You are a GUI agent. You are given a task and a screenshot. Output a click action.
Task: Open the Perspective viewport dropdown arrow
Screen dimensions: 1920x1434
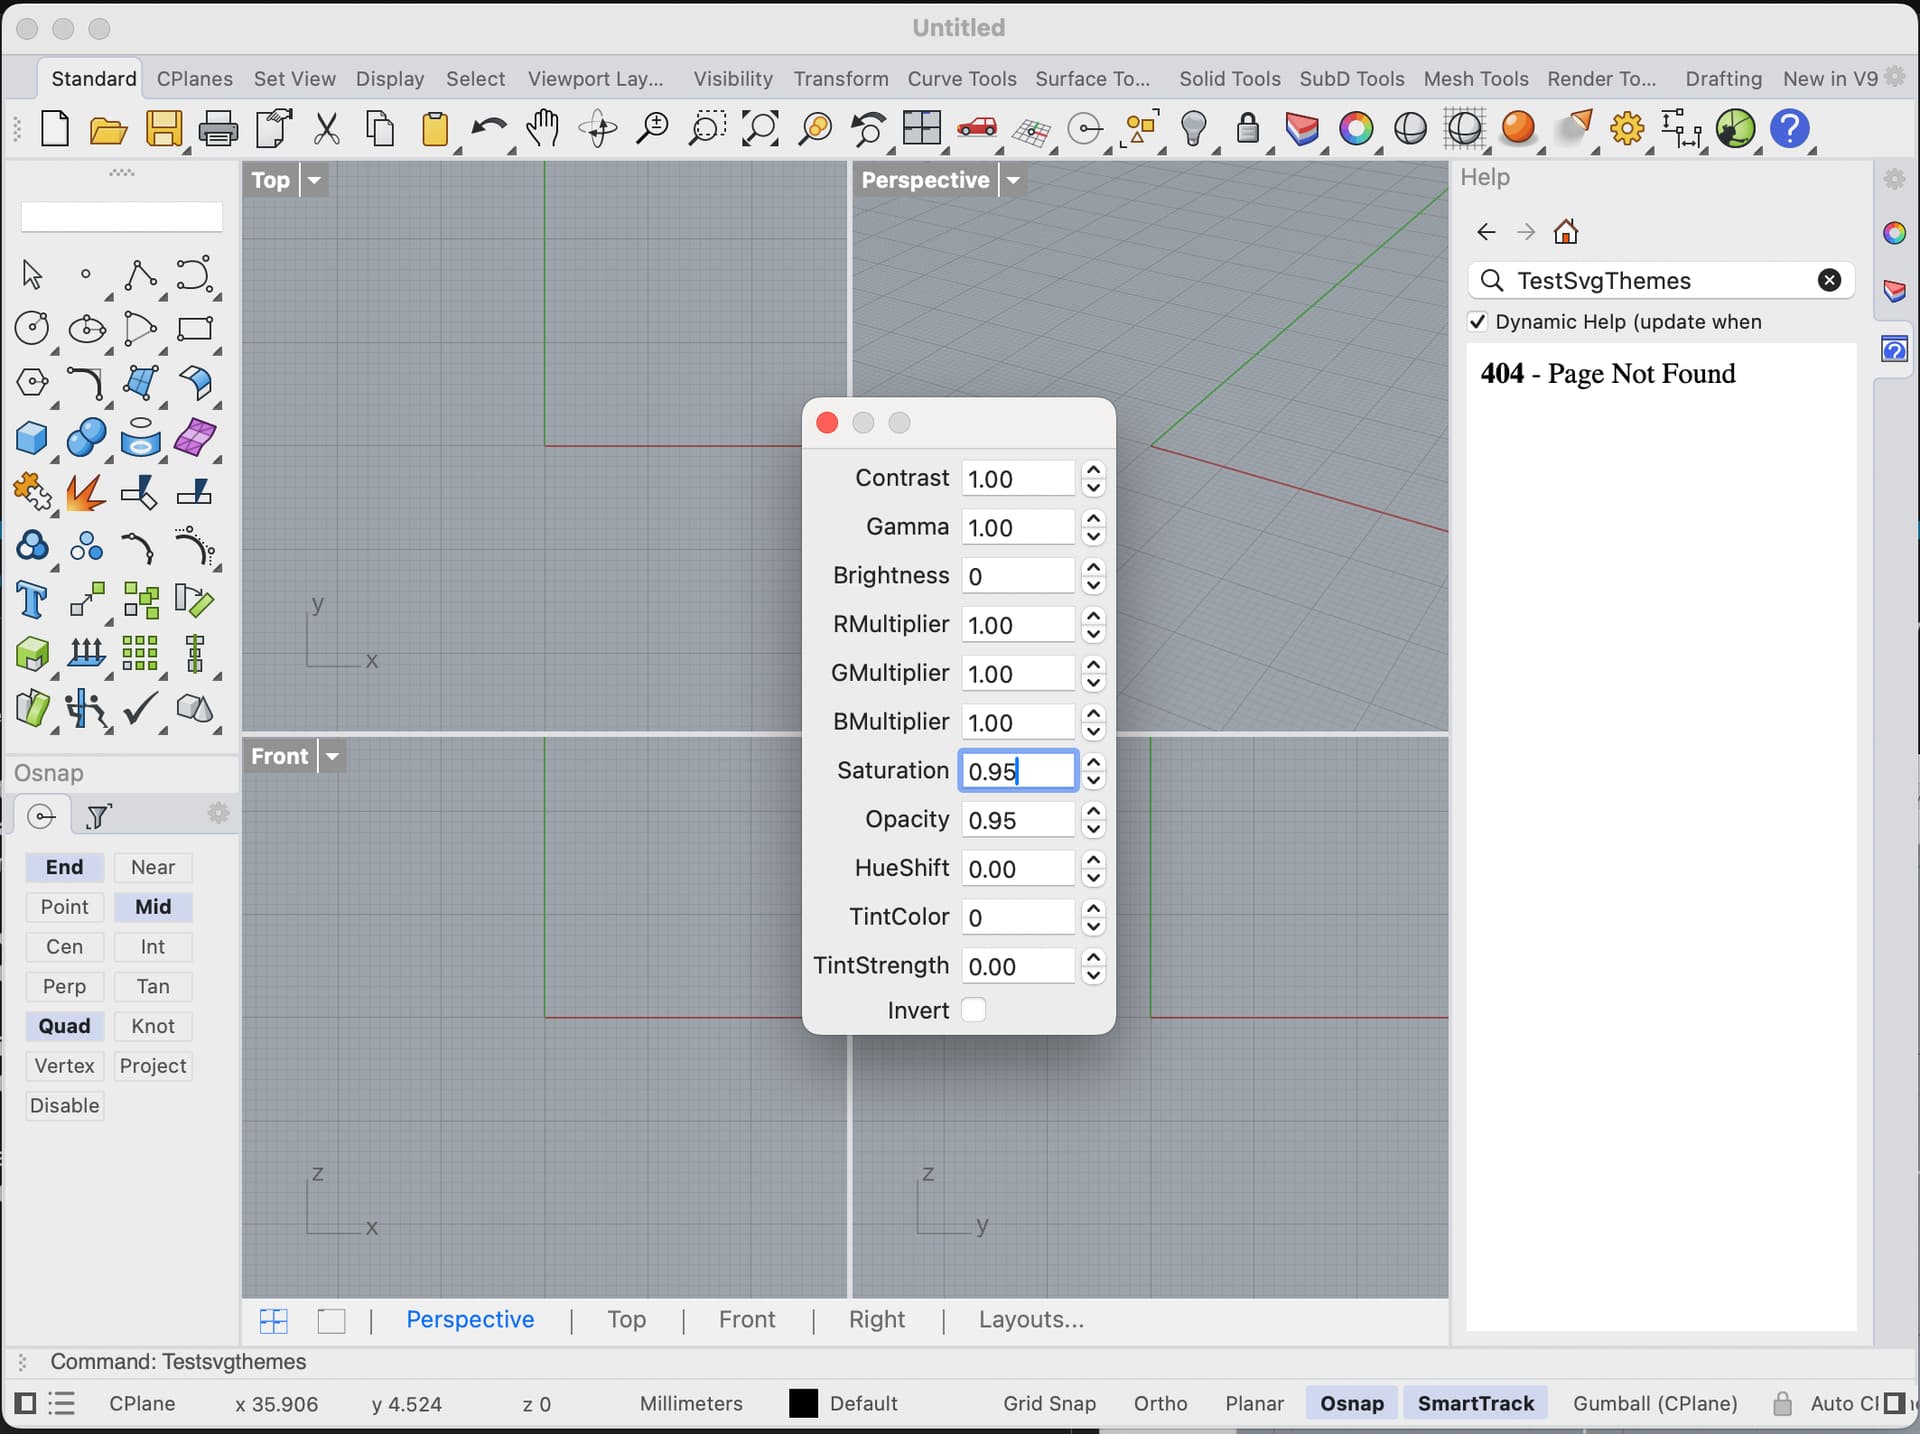[1013, 180]
